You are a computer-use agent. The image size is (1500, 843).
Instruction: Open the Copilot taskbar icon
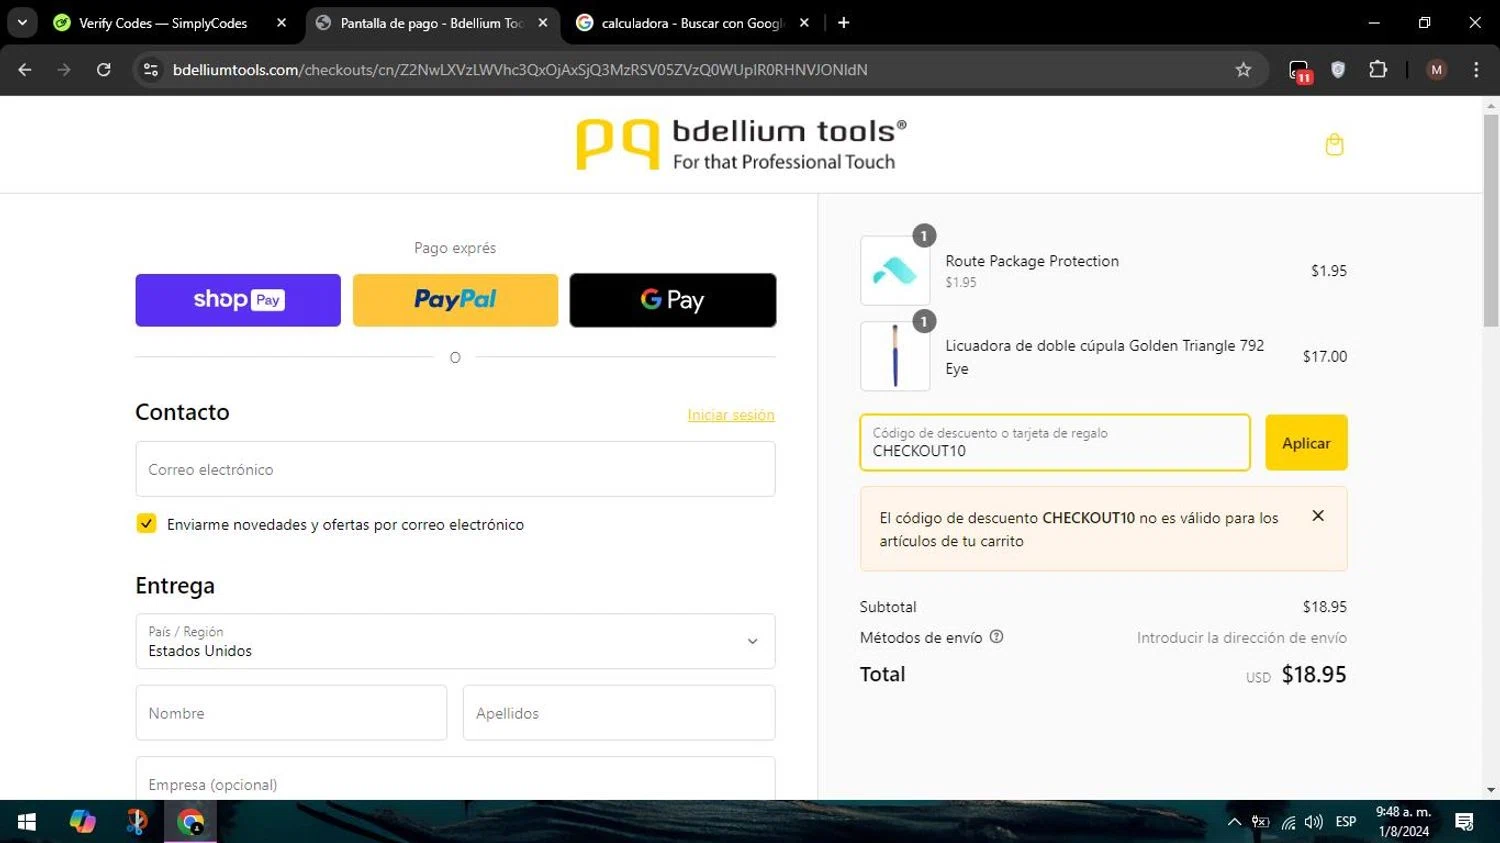coord(82,822)
